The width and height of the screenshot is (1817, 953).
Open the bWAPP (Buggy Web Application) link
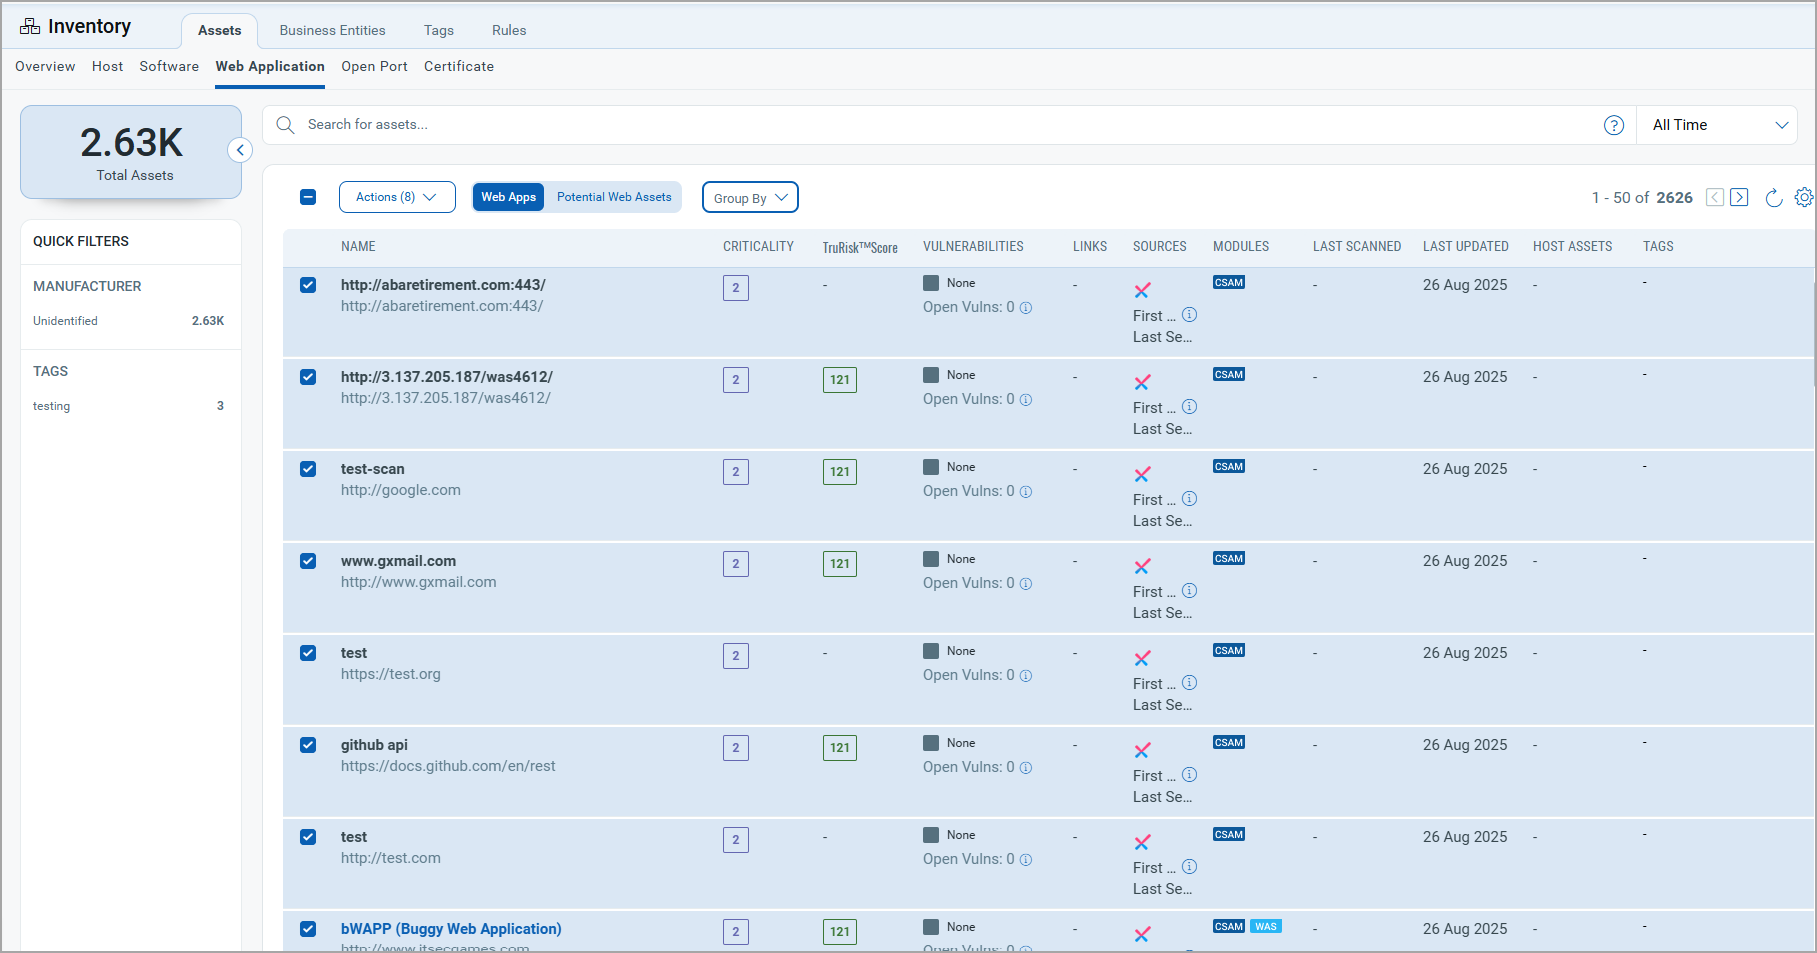pyautogui.click(x=451, y=929)
